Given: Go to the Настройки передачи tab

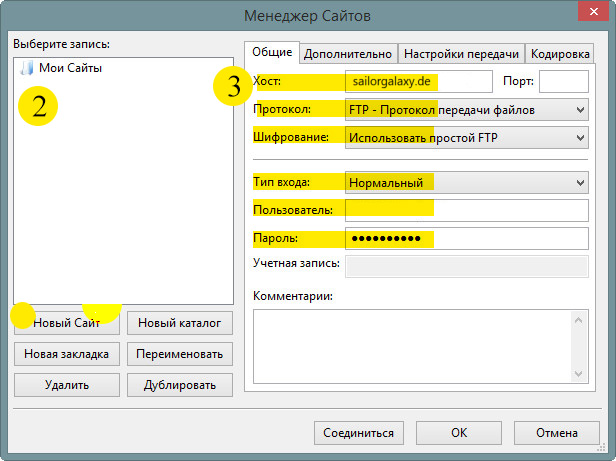Looking at the screenshot, I should click(x=462, y=53).
